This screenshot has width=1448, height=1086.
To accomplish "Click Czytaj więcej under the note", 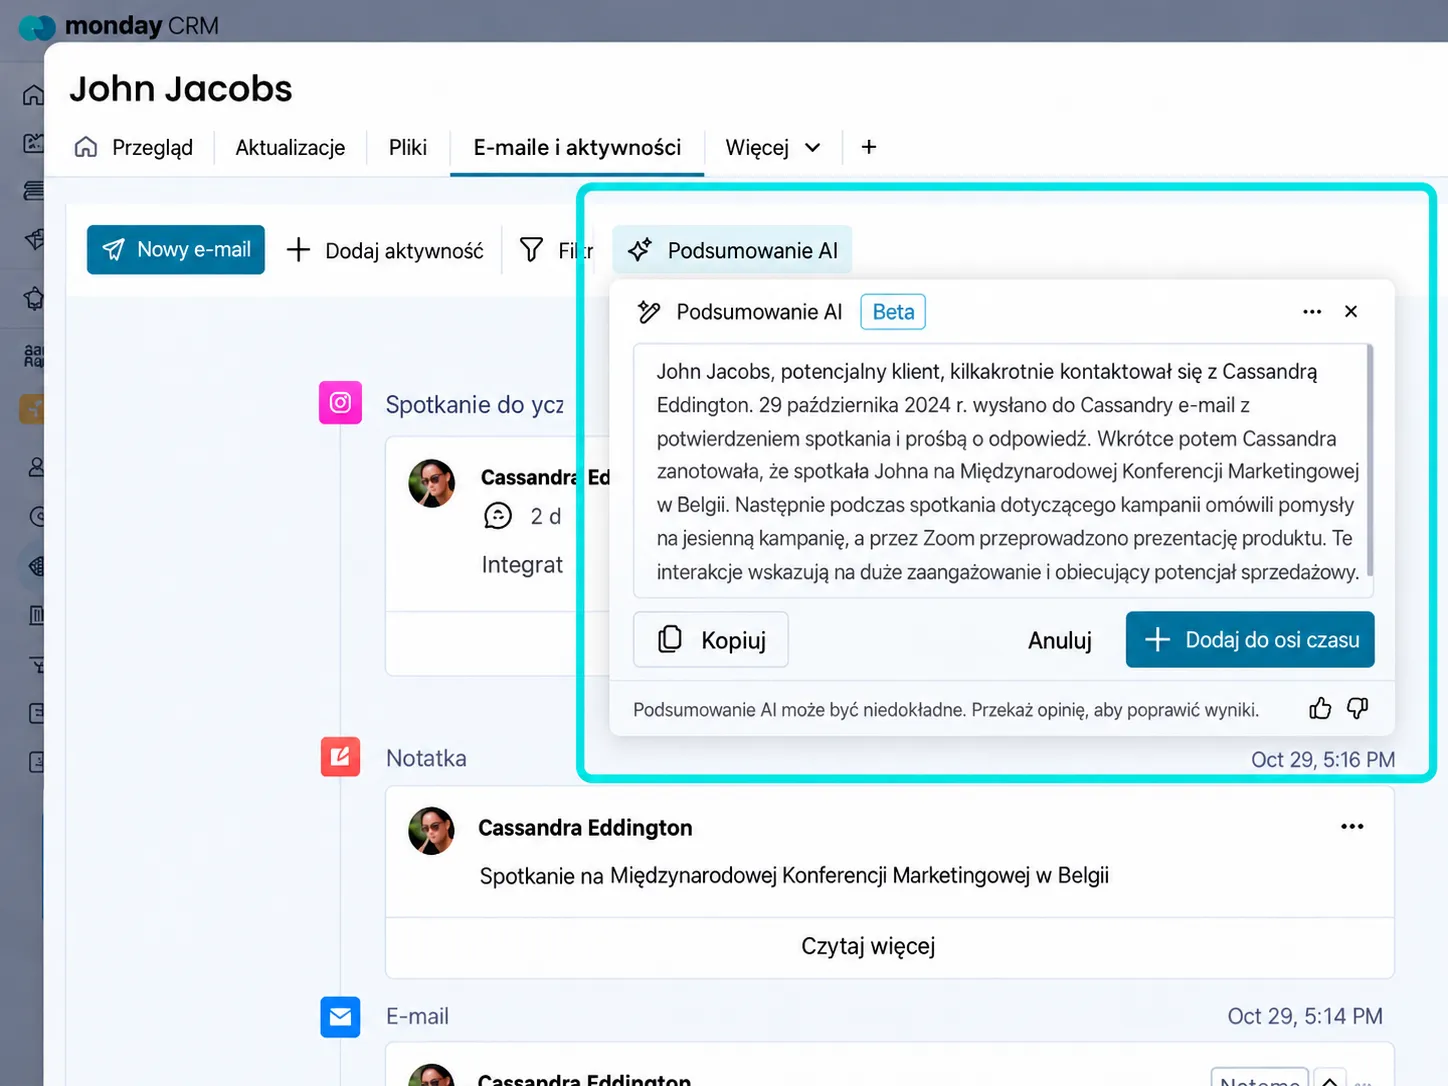I will point(868,946).
